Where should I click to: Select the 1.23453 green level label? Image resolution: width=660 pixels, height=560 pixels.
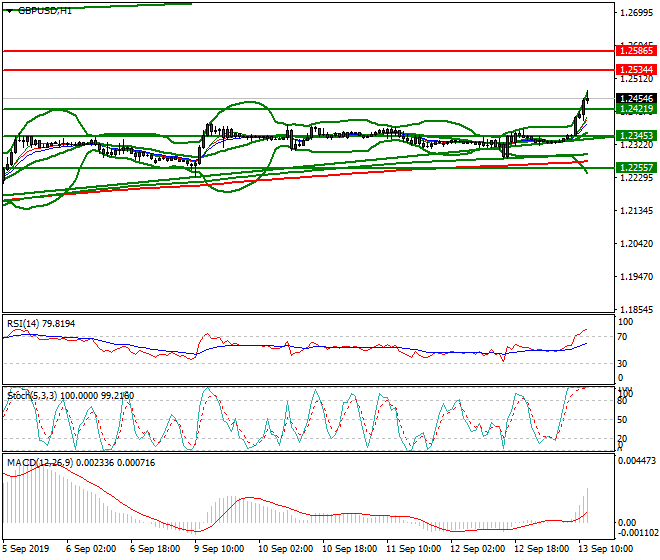click(636, 136)
